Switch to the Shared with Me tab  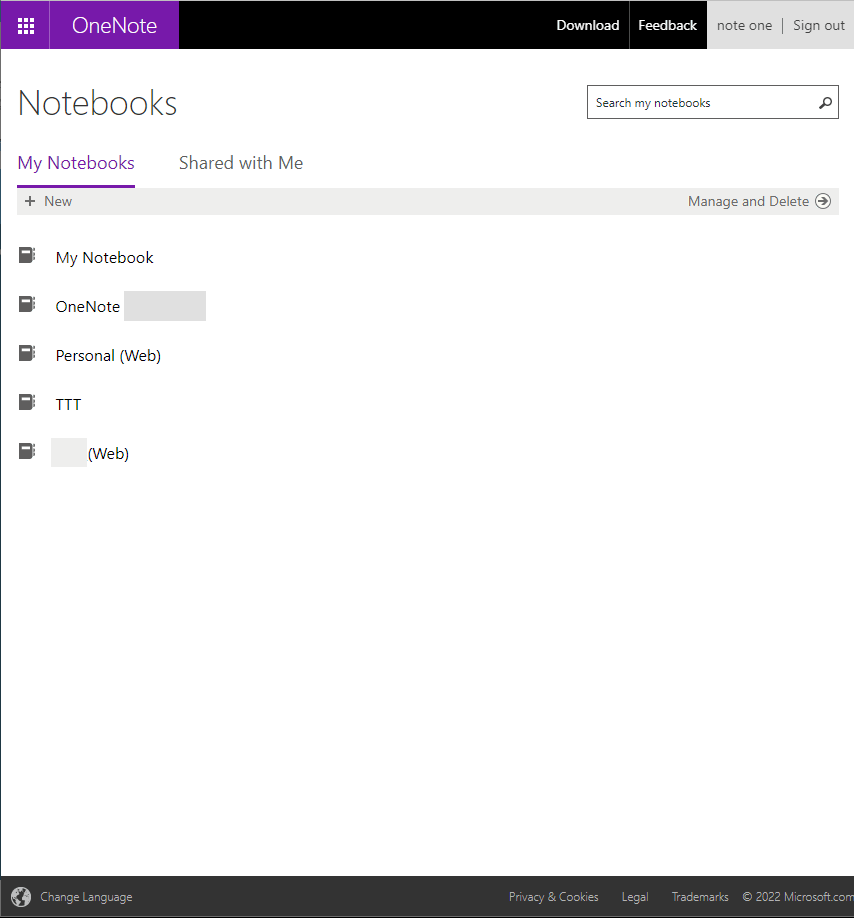[x=240, y=163]
